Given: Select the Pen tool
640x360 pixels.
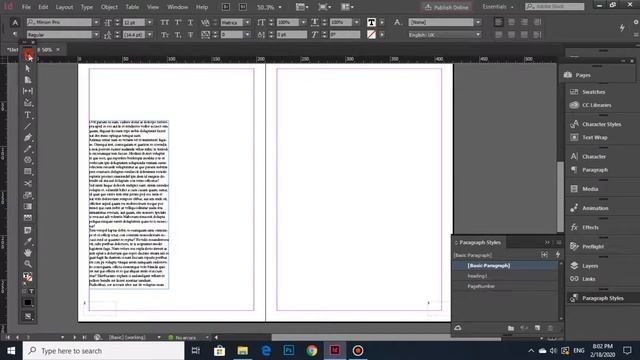Looking at the screenshot, I should (27, 138).
